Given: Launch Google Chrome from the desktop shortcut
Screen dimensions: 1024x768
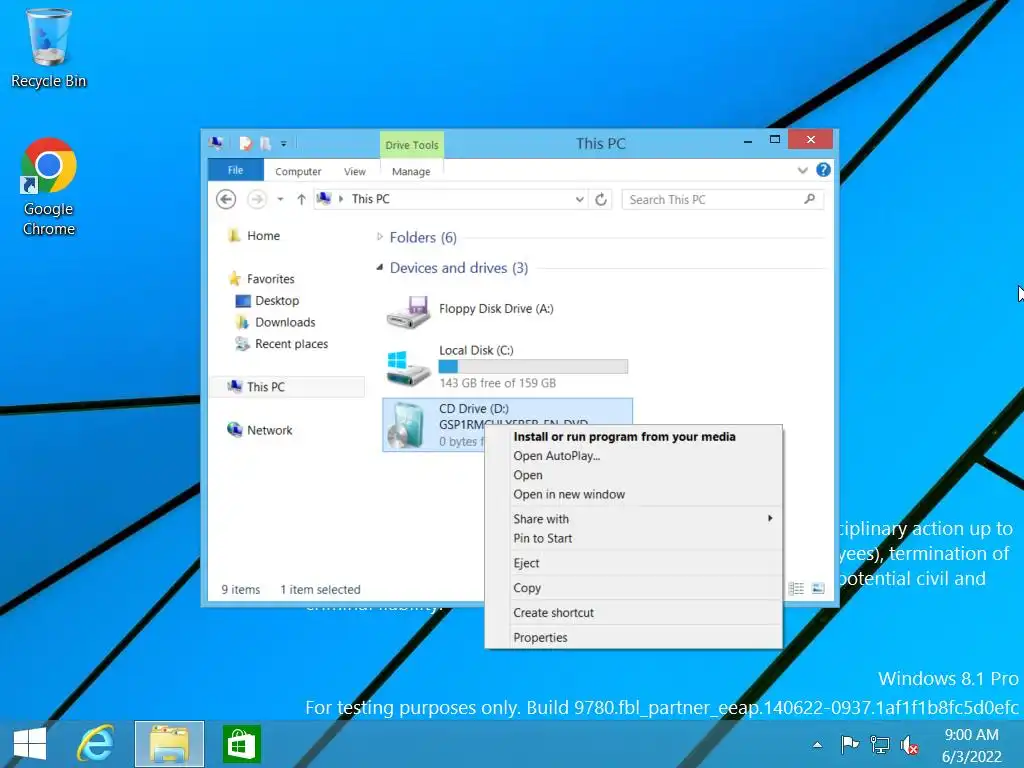Looking at the screenshot, I should (48, 187).
